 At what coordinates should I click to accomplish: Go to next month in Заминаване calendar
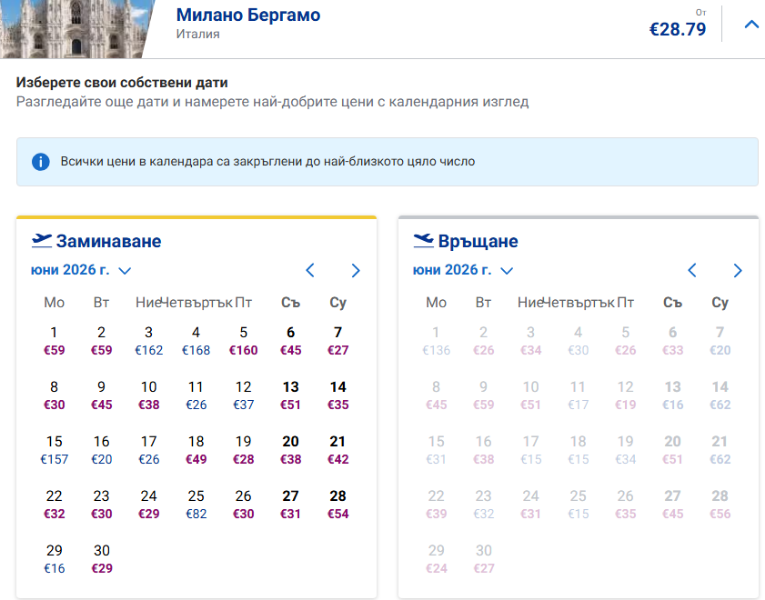(x=356, y=270)
